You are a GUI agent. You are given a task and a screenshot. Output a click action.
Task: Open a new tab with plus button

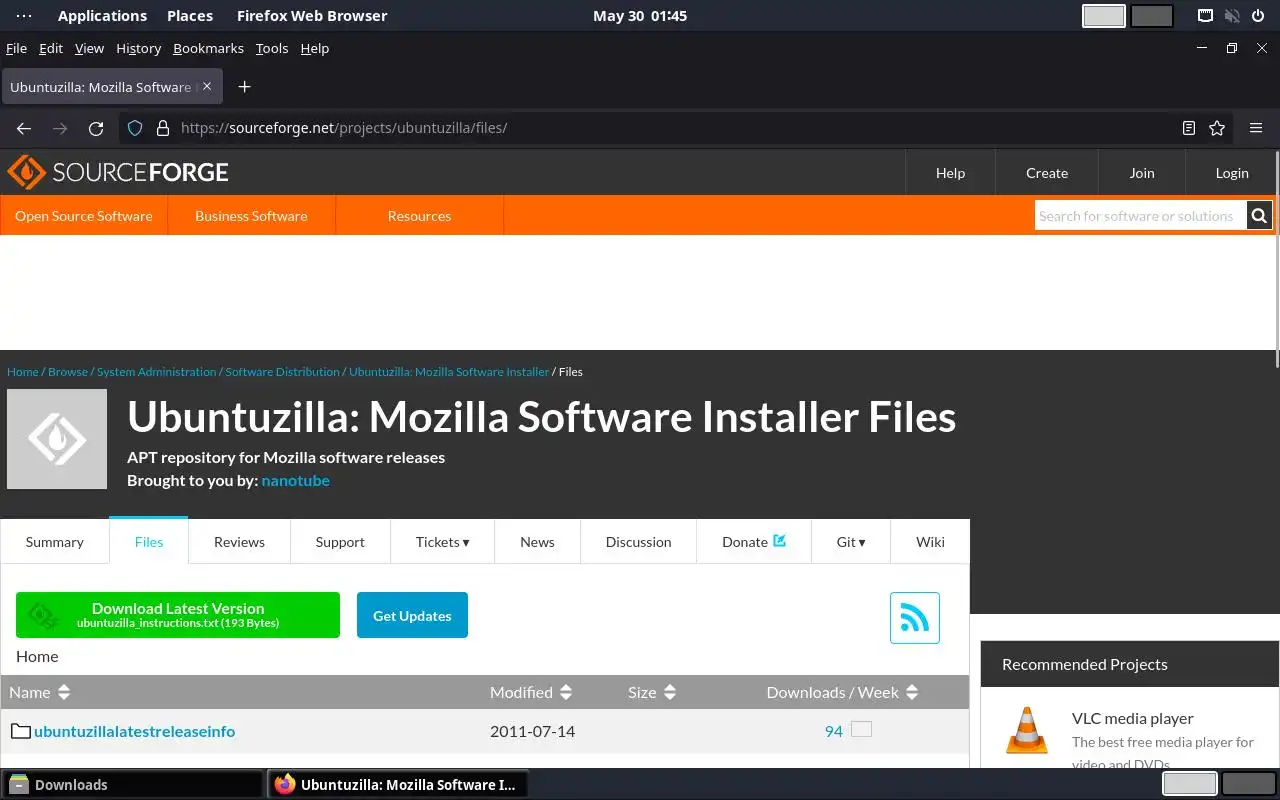[244, 87]
